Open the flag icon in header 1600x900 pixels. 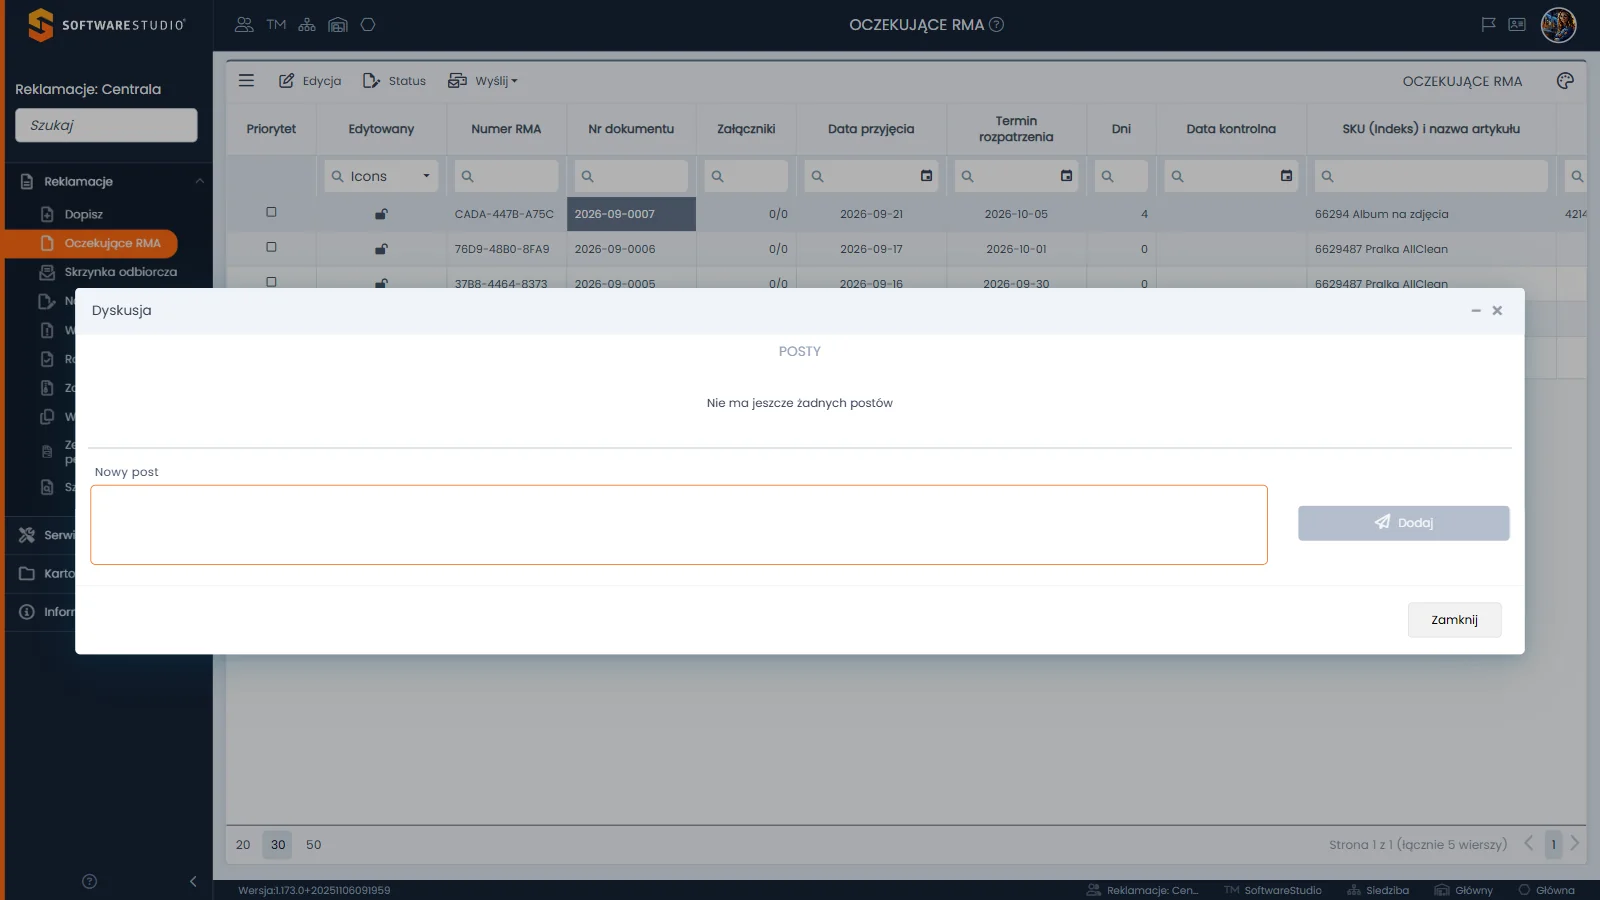tap(1488, 25)
